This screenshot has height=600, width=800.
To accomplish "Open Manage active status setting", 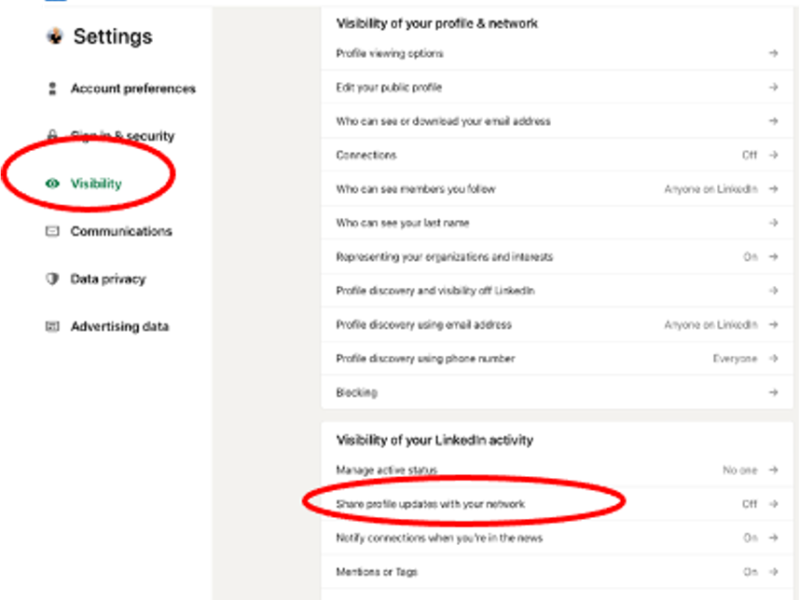I will [557, 470].
